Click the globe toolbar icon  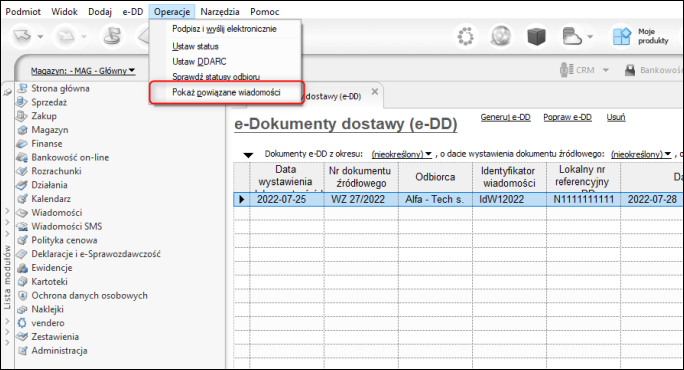pos(501,36)
